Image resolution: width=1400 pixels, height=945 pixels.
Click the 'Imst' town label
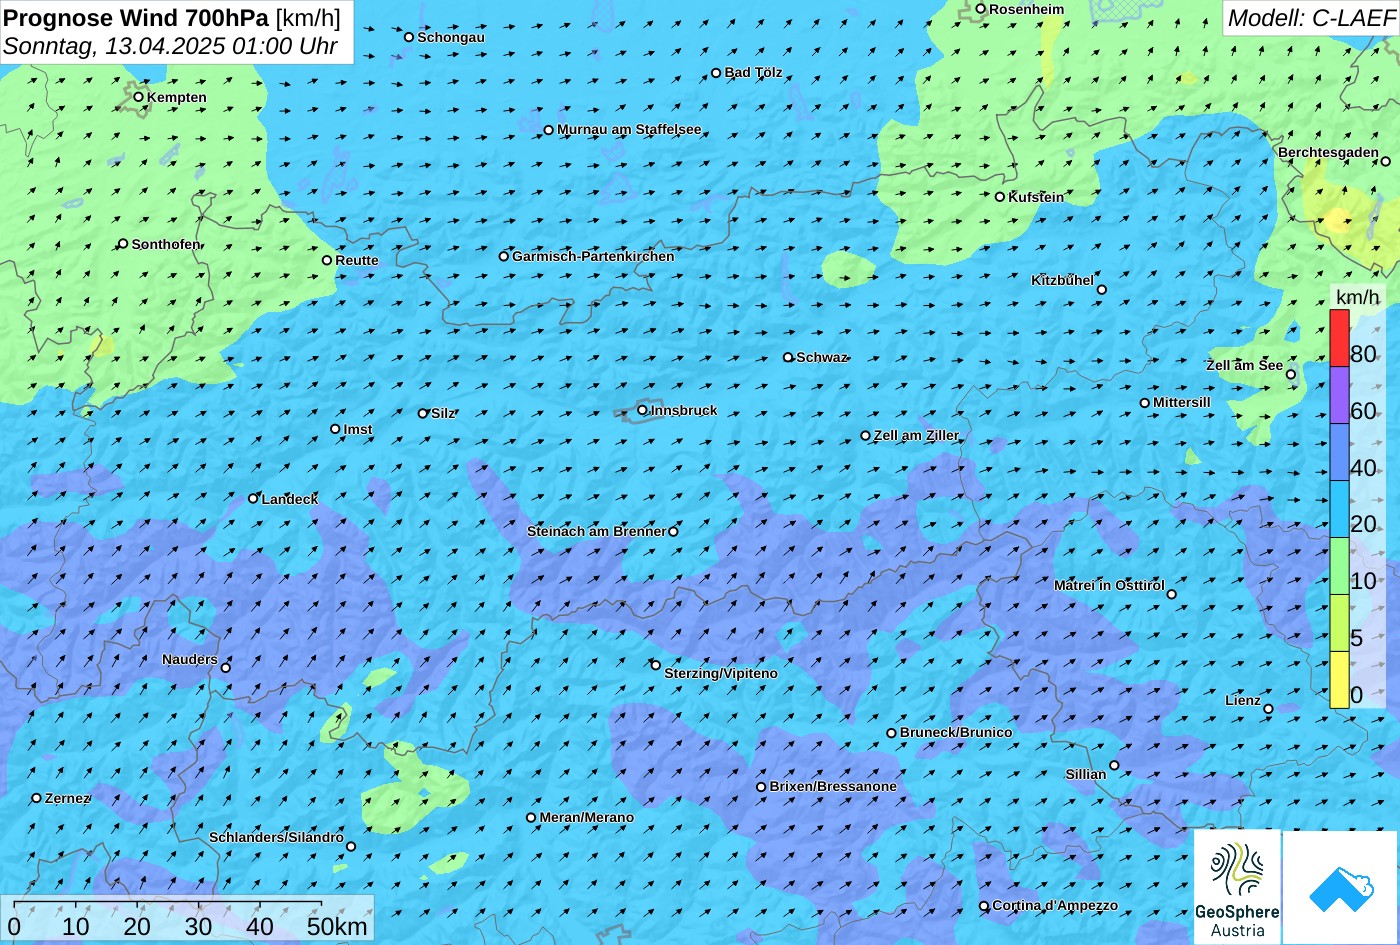[358, 429]
